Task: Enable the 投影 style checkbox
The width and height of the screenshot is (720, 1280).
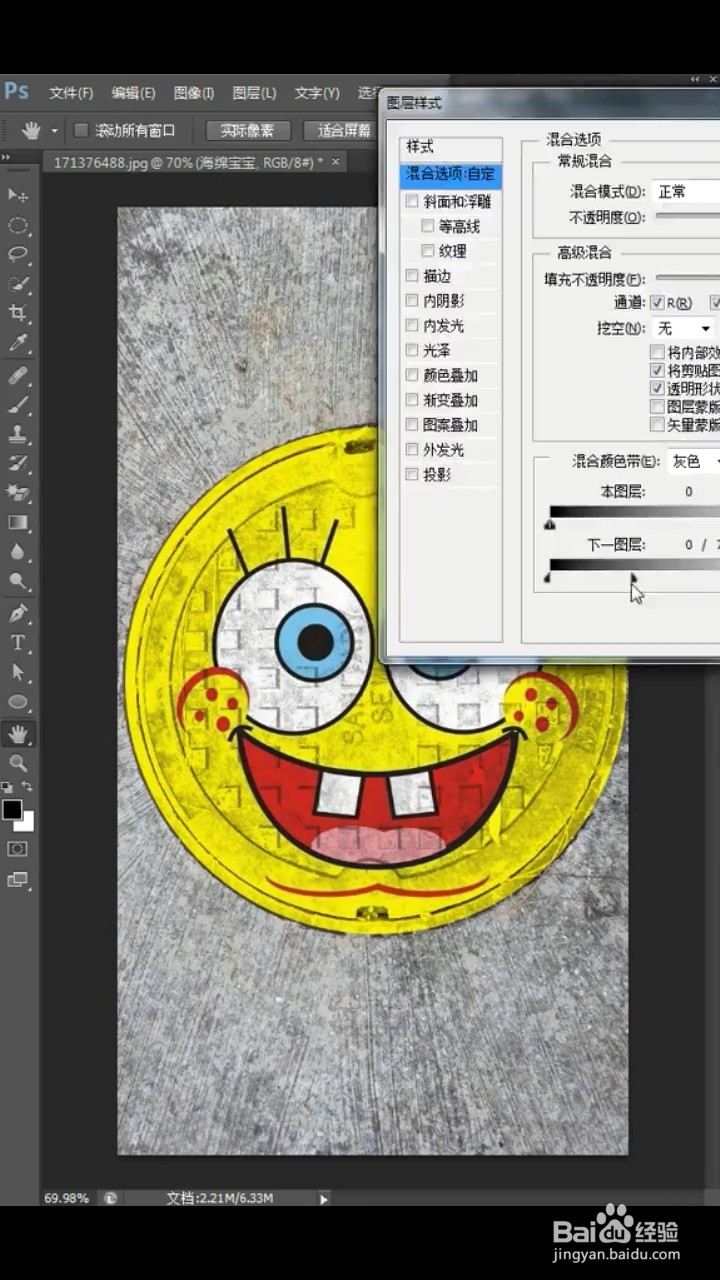Action: coord(412,475)
